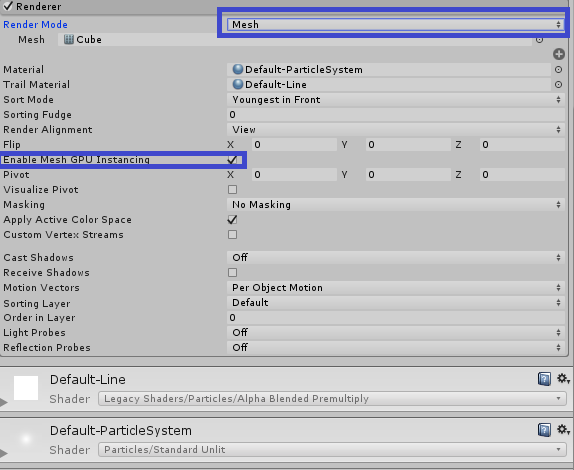The width and height of the screenshot is (574, 470).
Task: Open help for Default-Line material
Action: tap(544, 379)
